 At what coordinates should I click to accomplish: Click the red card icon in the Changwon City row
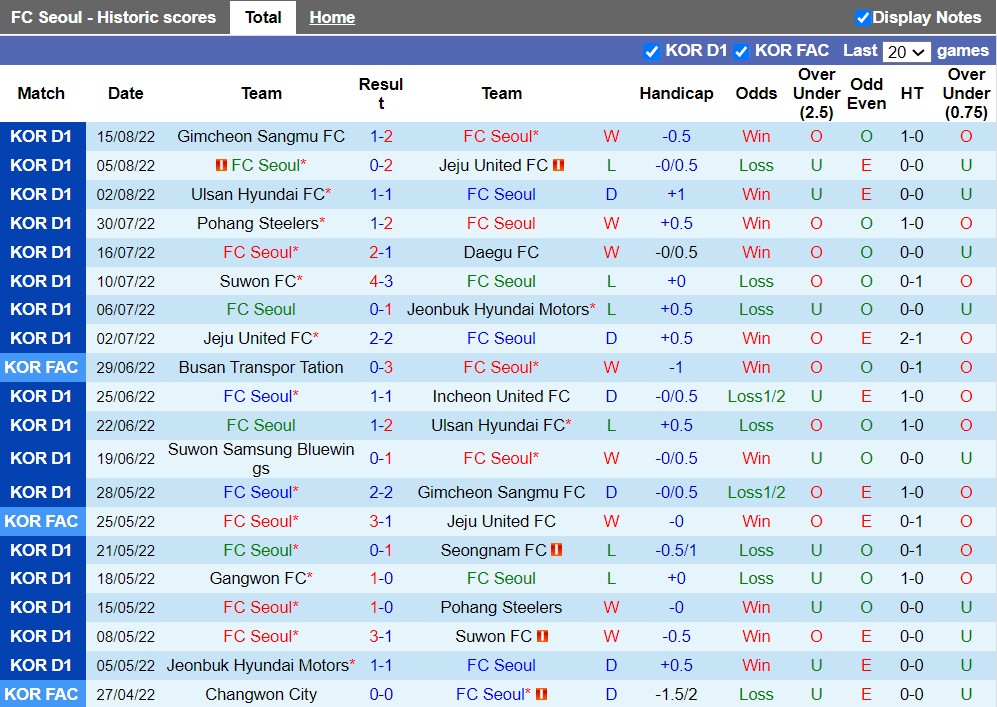[x=541, y=694]
